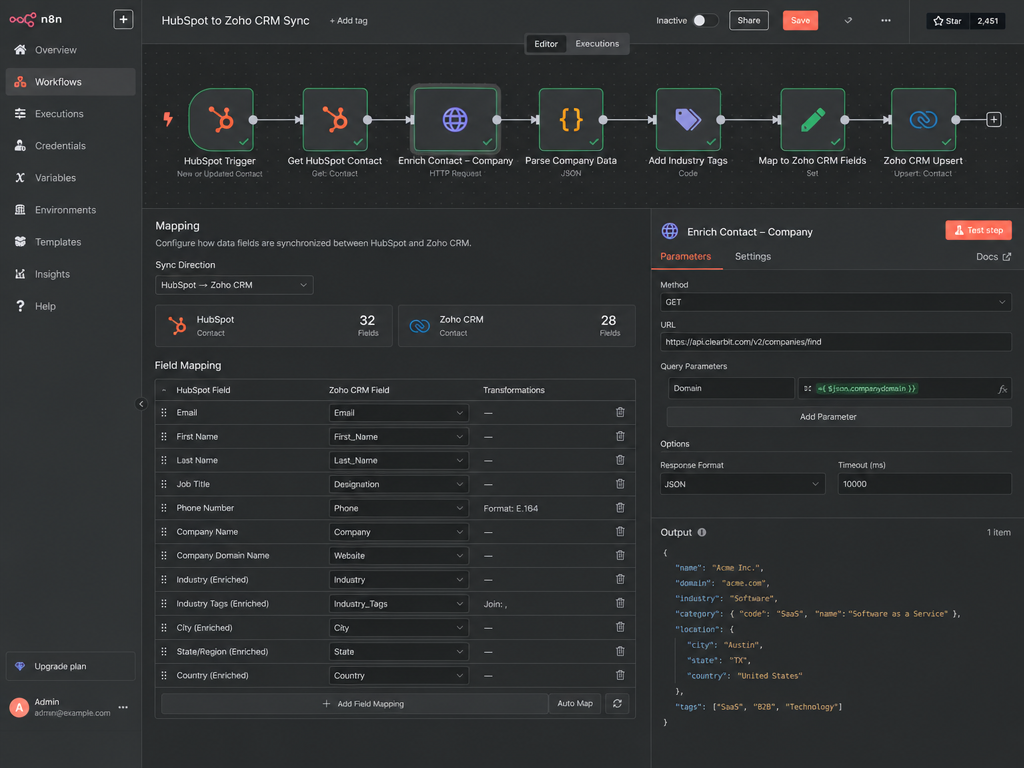Delete the Country (Enriched) mapping row
The width and height of the screenshot is (1024, 768).
point(620,675)
